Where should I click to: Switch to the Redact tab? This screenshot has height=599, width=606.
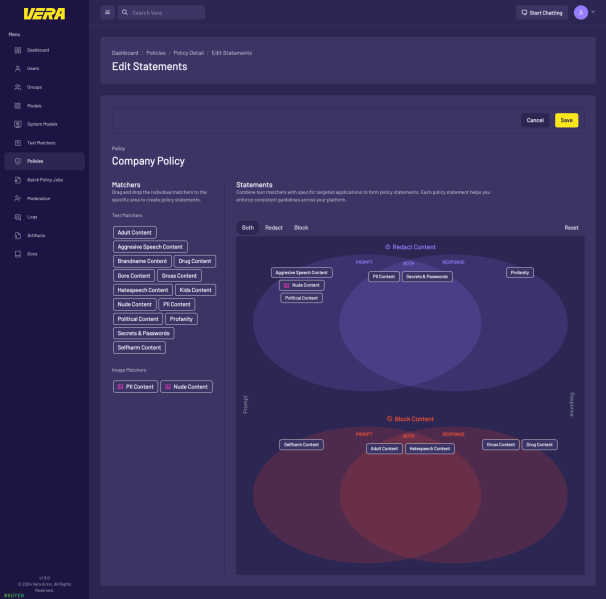tap(273, 228)
